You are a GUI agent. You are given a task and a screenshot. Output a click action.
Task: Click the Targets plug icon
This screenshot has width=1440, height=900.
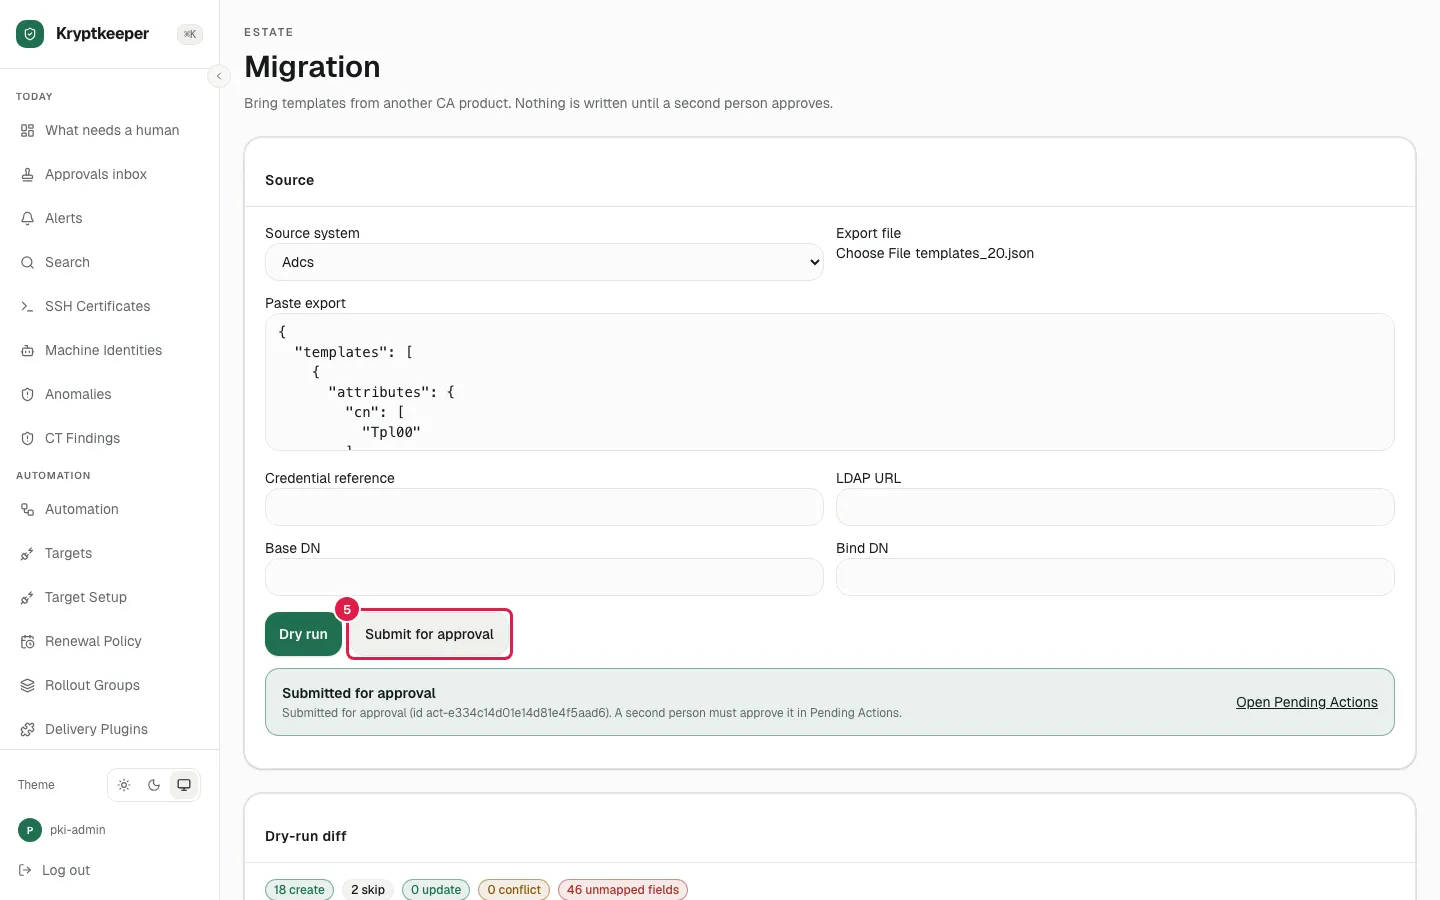pyautogui.click(x=27, y=553)
